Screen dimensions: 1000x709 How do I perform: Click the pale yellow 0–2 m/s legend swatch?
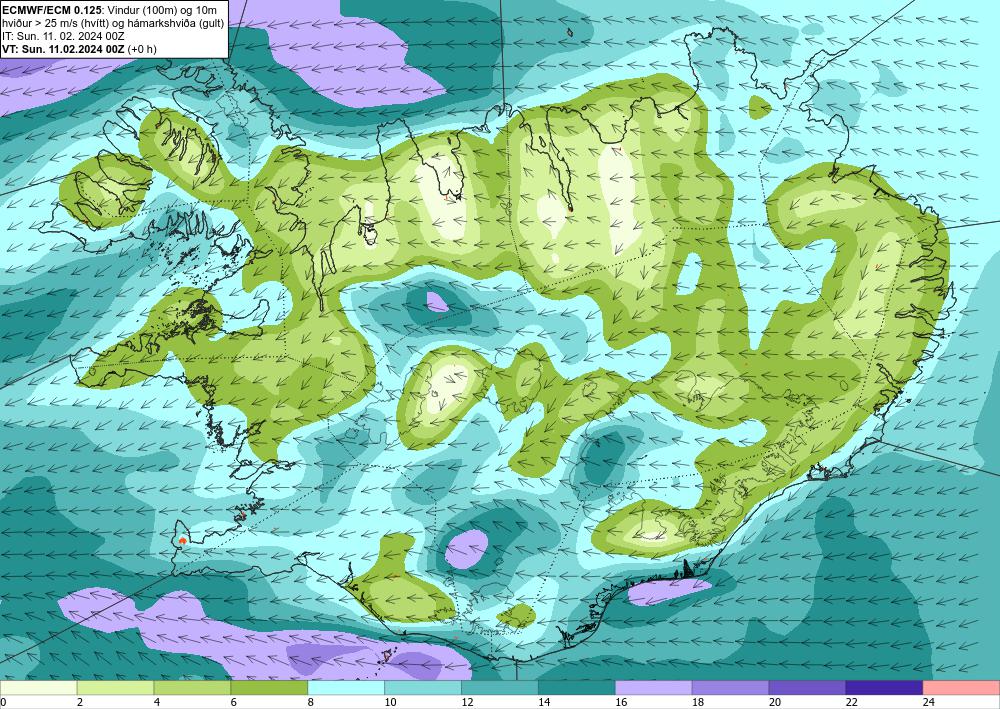38,688
